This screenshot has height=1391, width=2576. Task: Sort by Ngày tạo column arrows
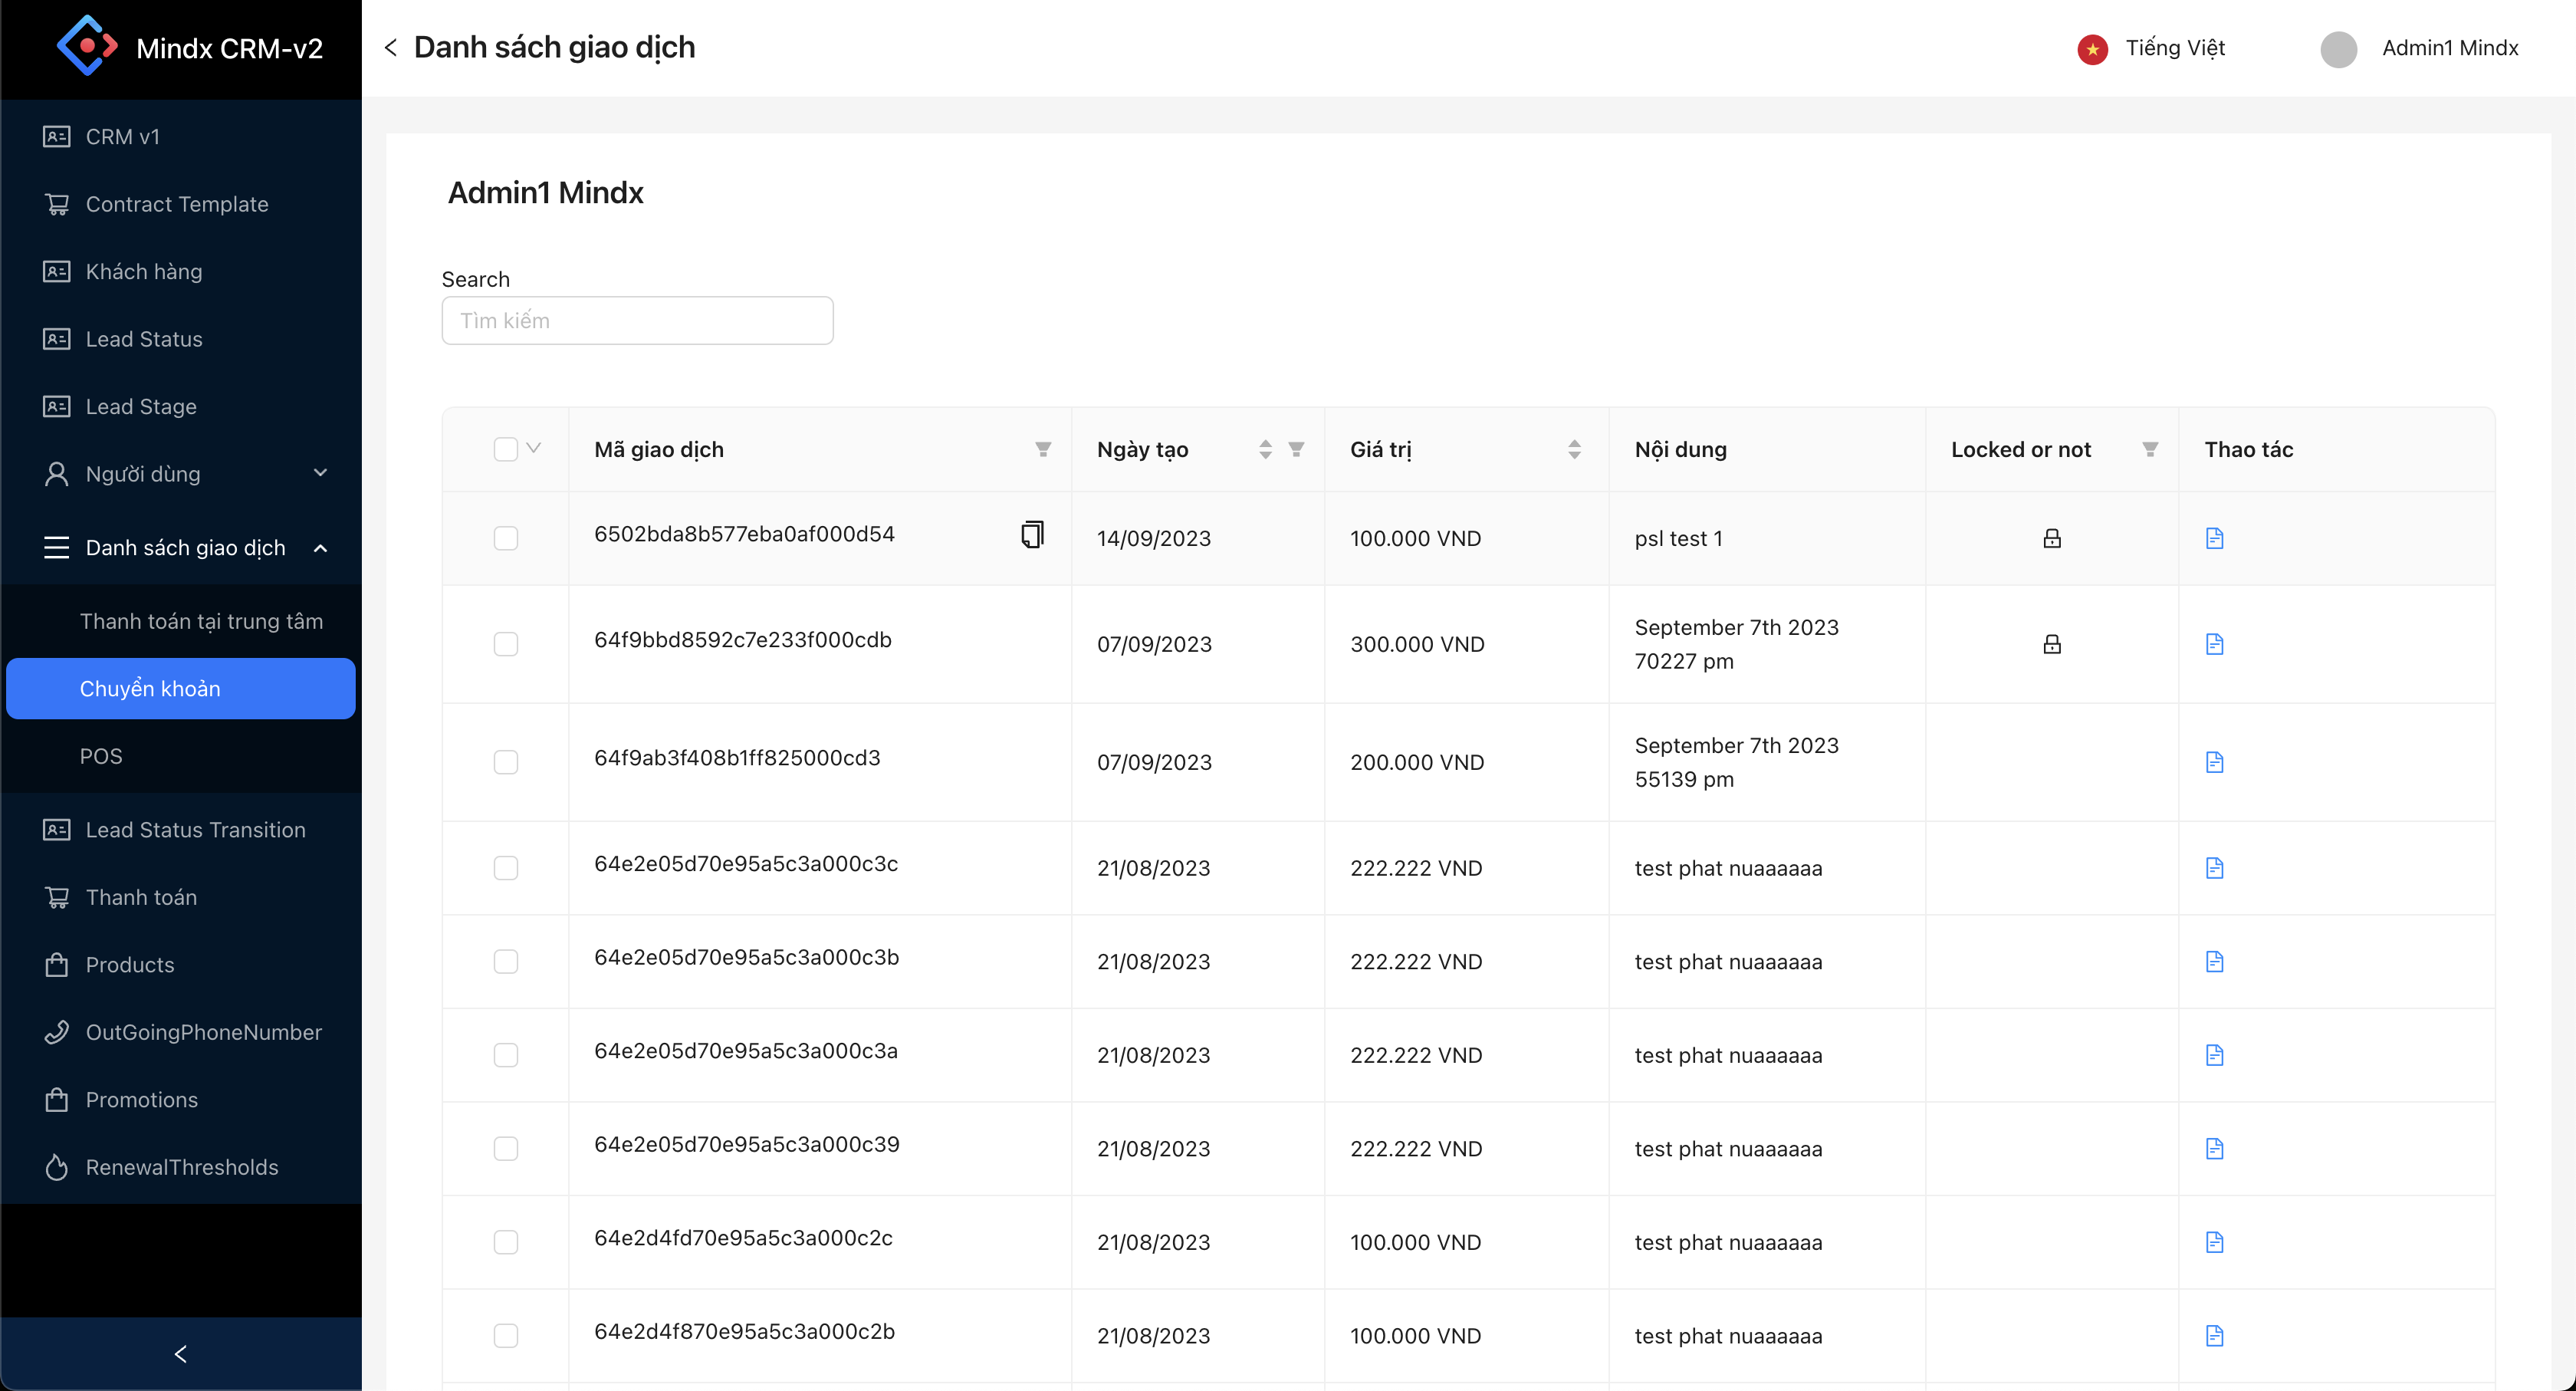pyautogui.click(x=1265, y=449)
